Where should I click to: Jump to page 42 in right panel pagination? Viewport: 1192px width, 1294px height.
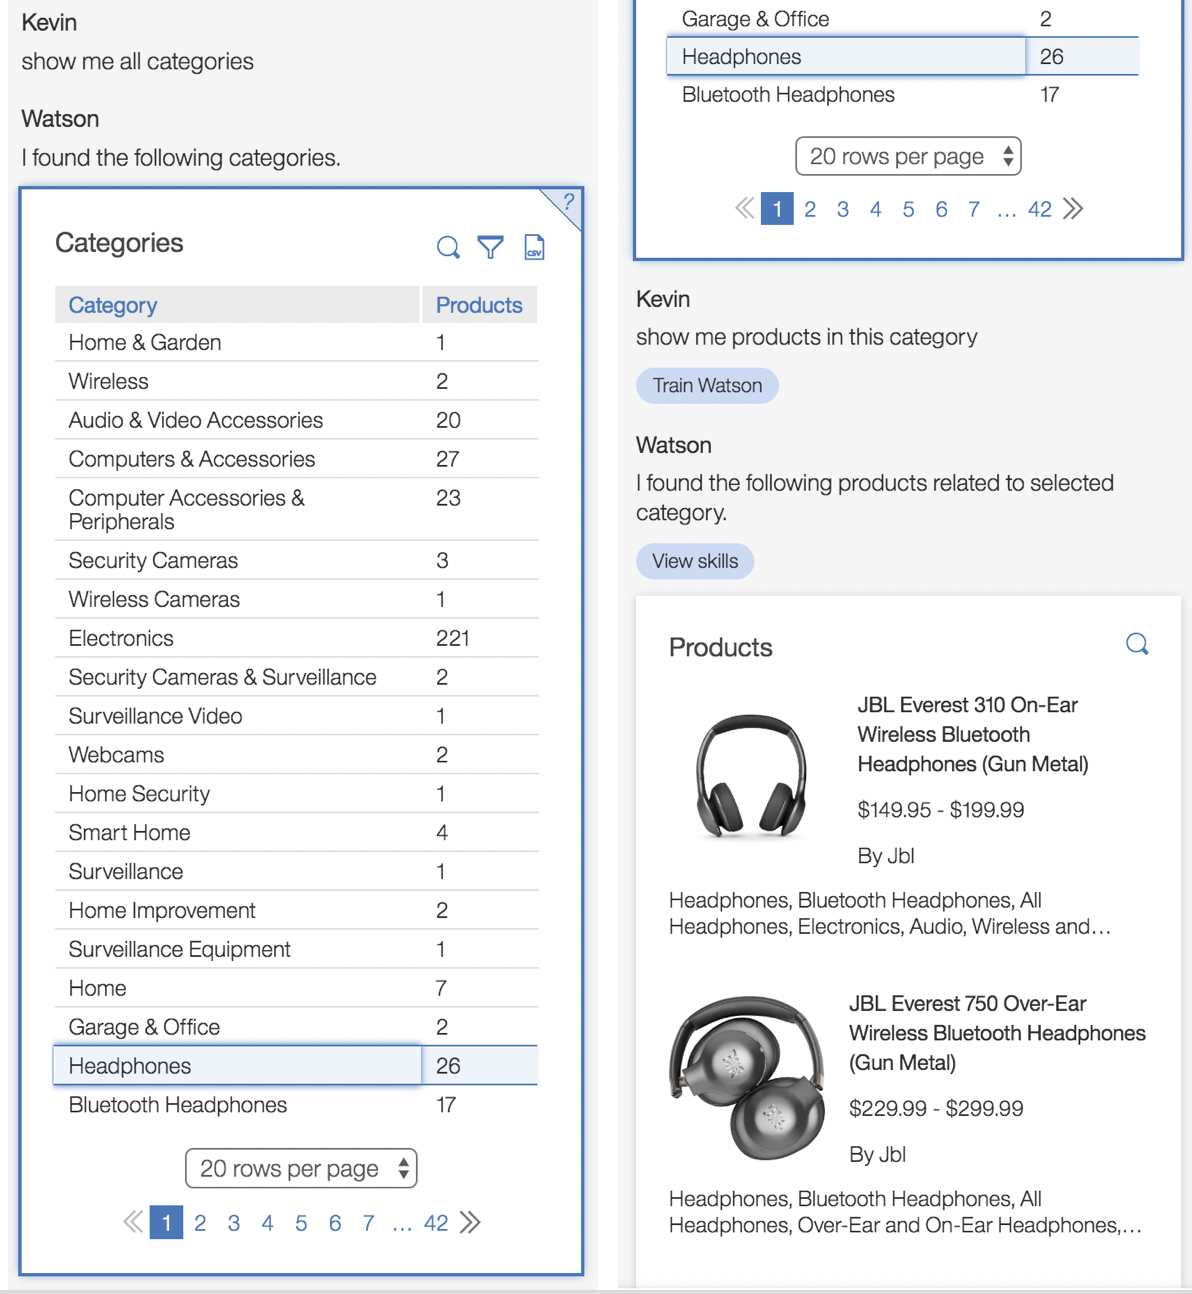[1040, 209]
